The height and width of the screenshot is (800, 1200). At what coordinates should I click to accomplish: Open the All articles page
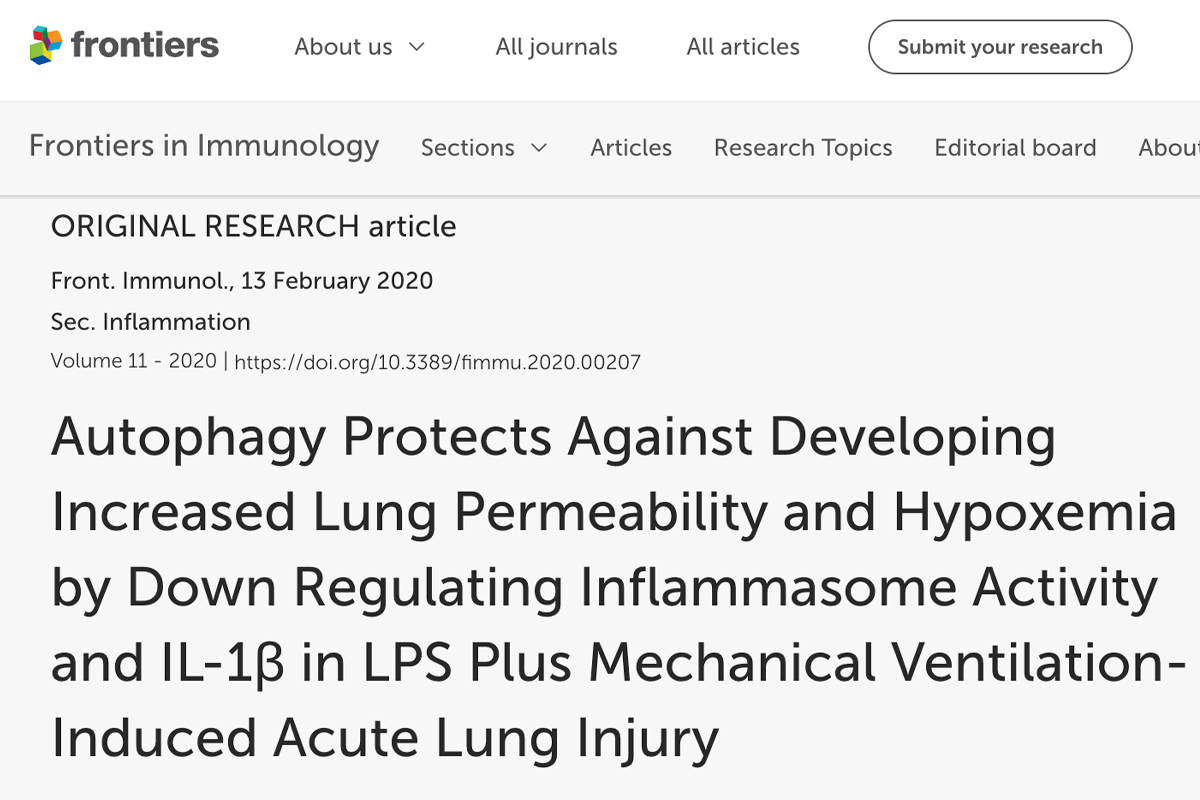[743, 47]
